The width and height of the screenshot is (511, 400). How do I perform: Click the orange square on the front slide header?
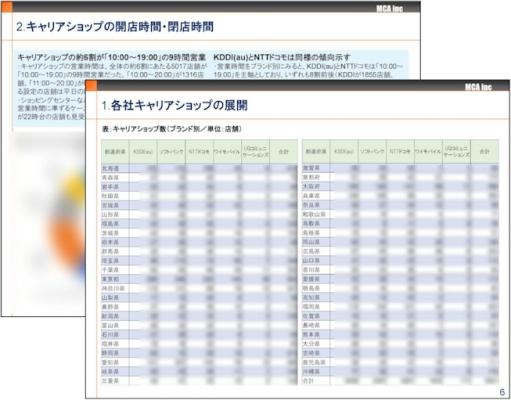pyautogui.click(x=91, y=86)
